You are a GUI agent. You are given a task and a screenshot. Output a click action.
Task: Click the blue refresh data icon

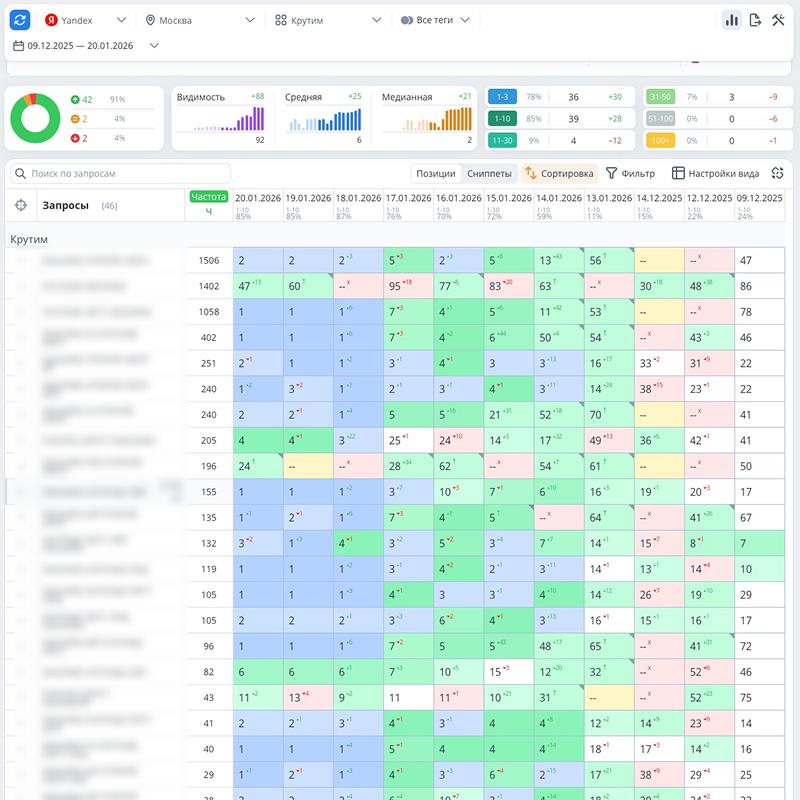21,20
